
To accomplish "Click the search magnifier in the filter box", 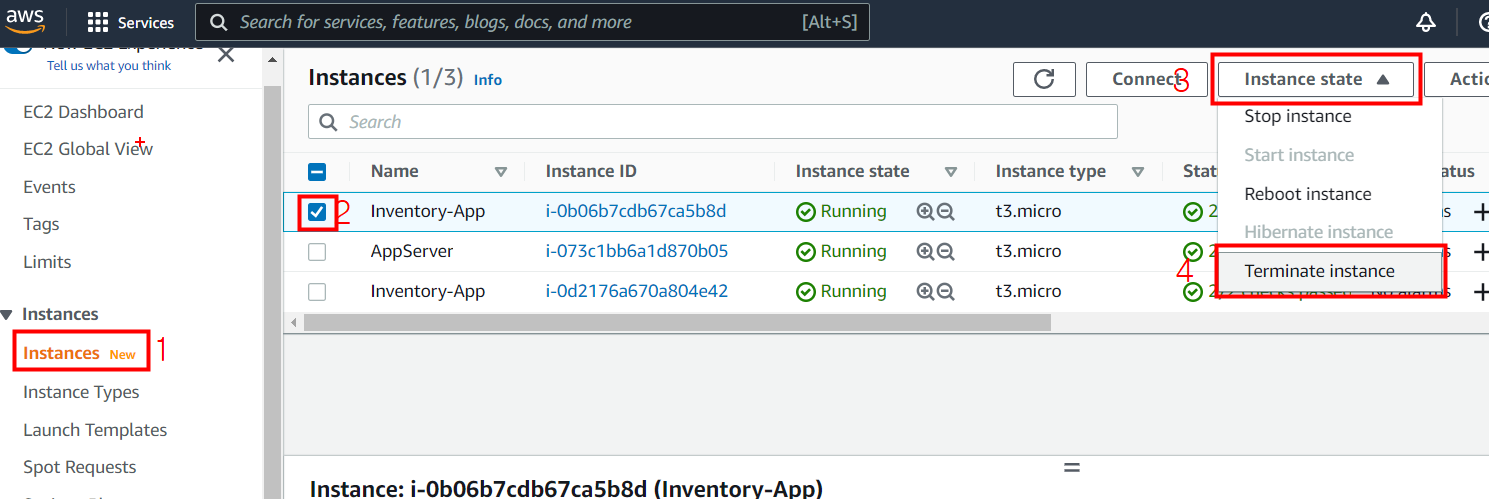I will [x=328, y=122].
